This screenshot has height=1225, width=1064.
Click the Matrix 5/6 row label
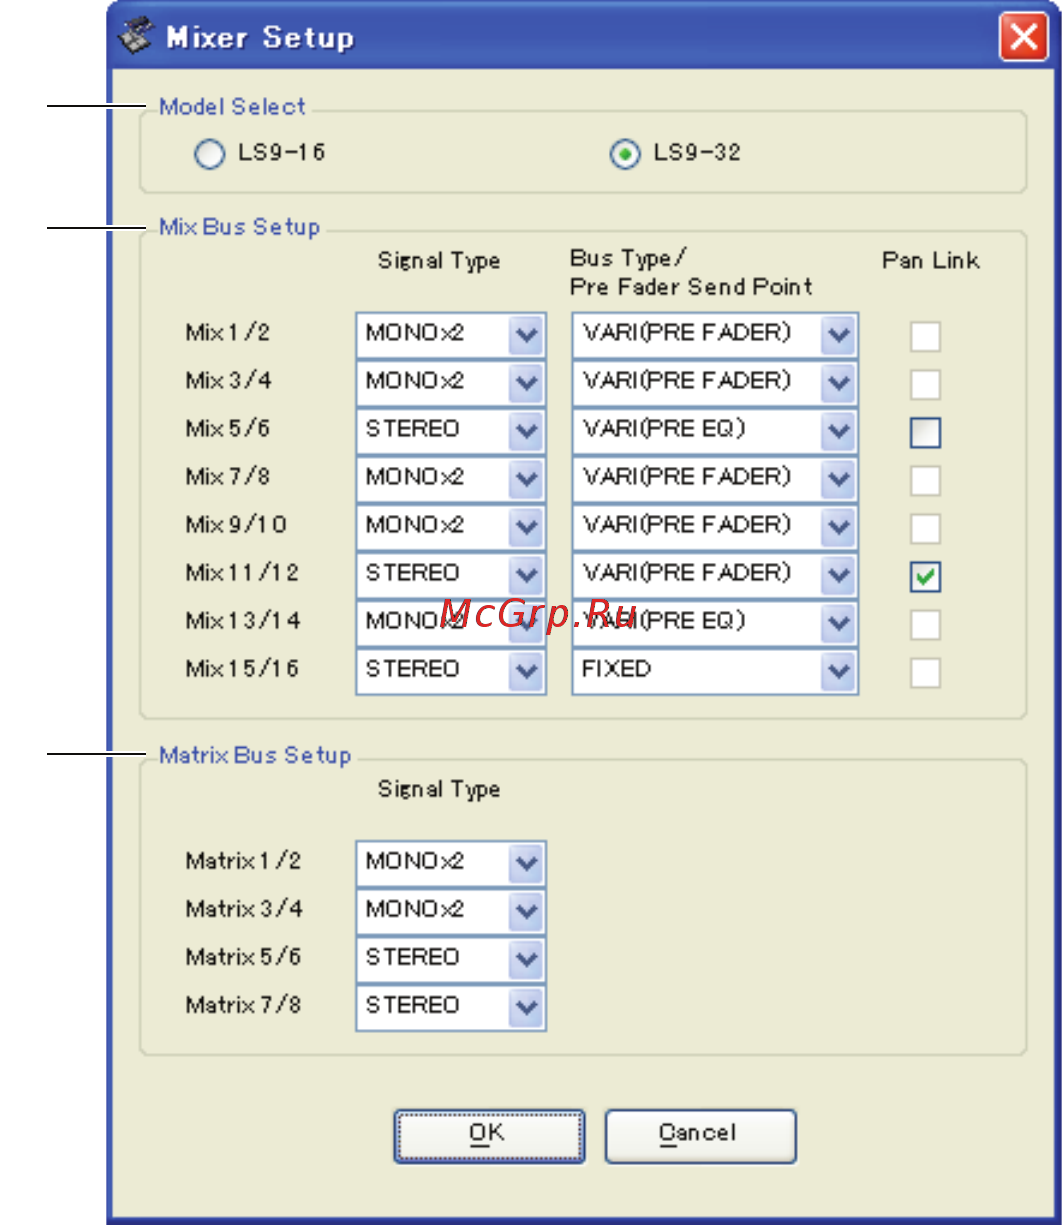tap(243, 958)
